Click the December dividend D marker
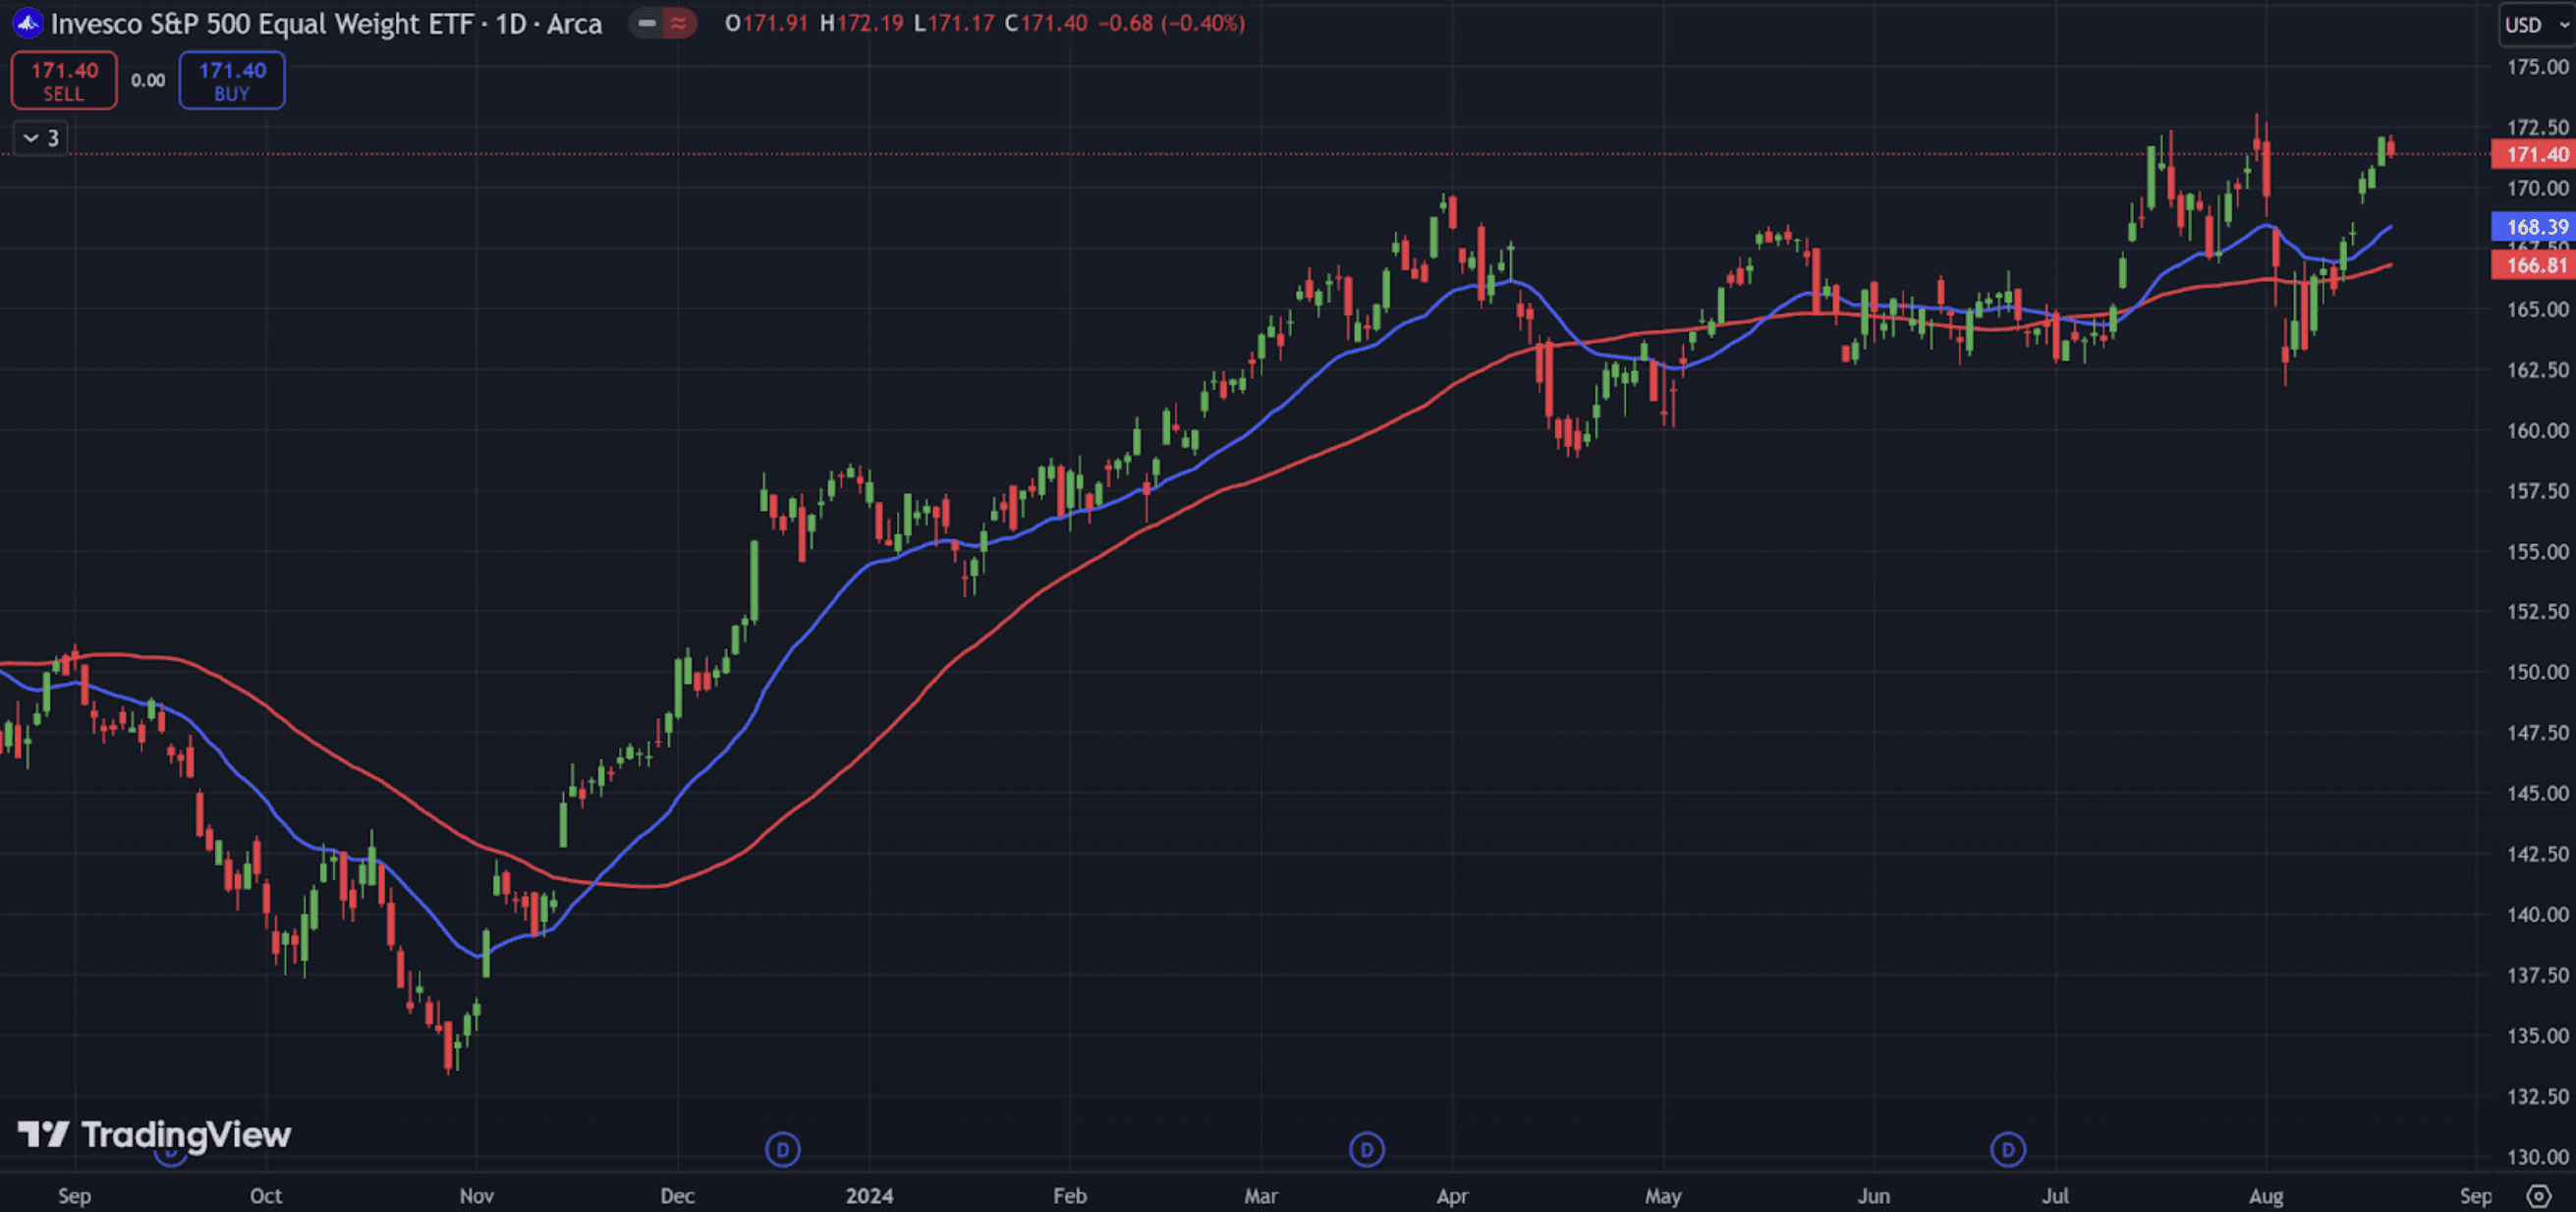The image size is (2576, 1212). (x=782, y=1149)
